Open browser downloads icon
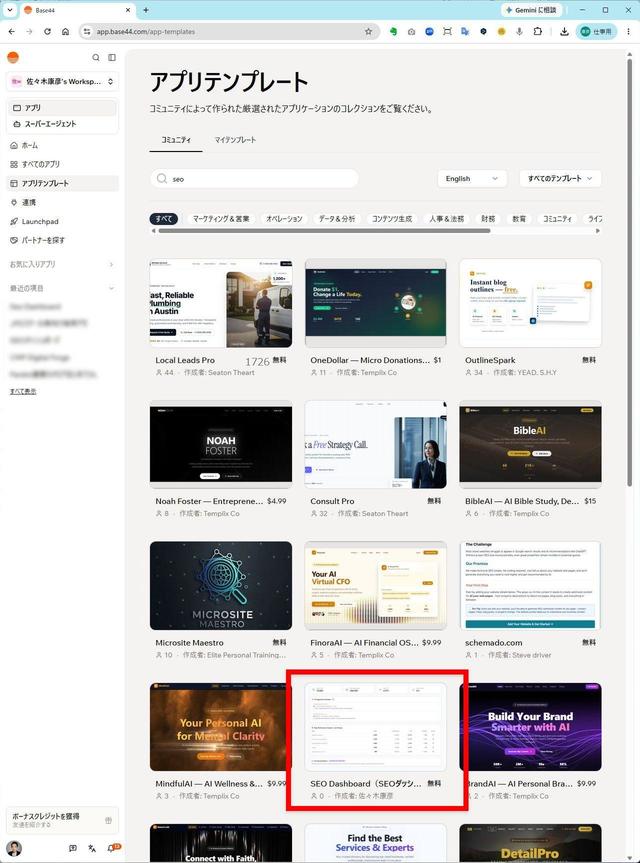This screenshot has height=863, width=640. 564,32
